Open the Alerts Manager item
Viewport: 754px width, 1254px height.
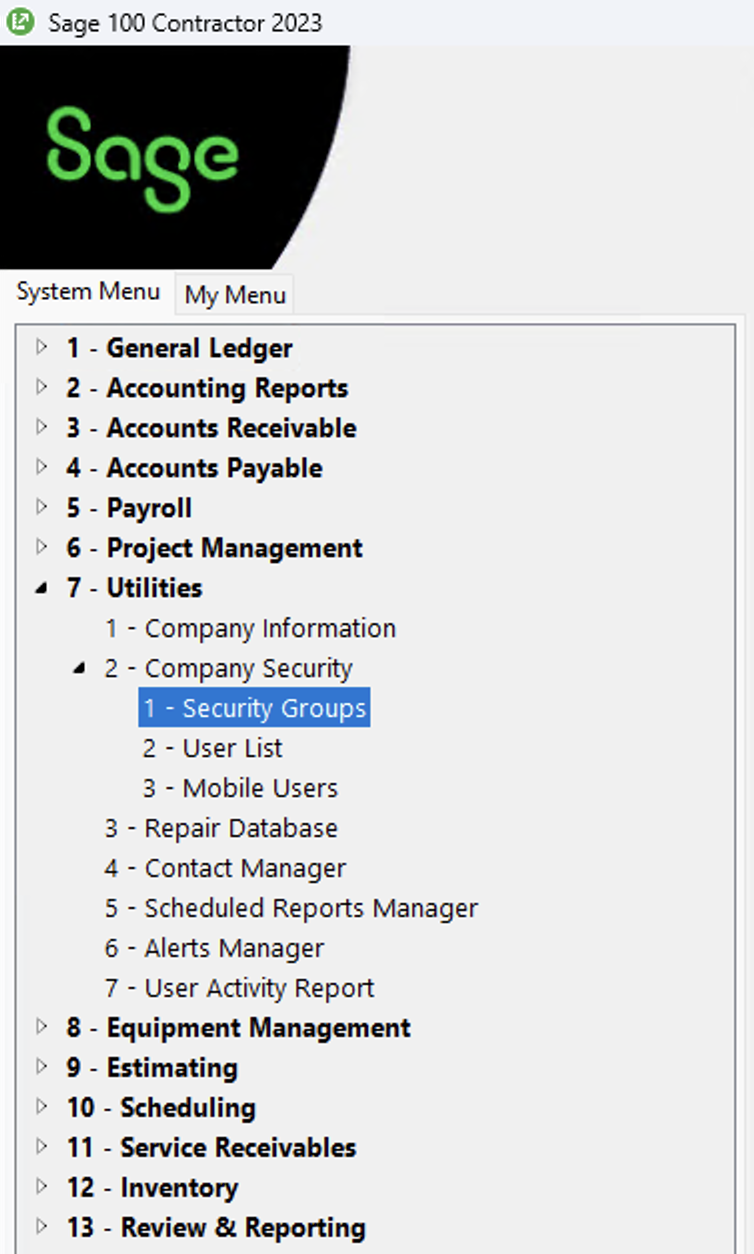[214, 948]
